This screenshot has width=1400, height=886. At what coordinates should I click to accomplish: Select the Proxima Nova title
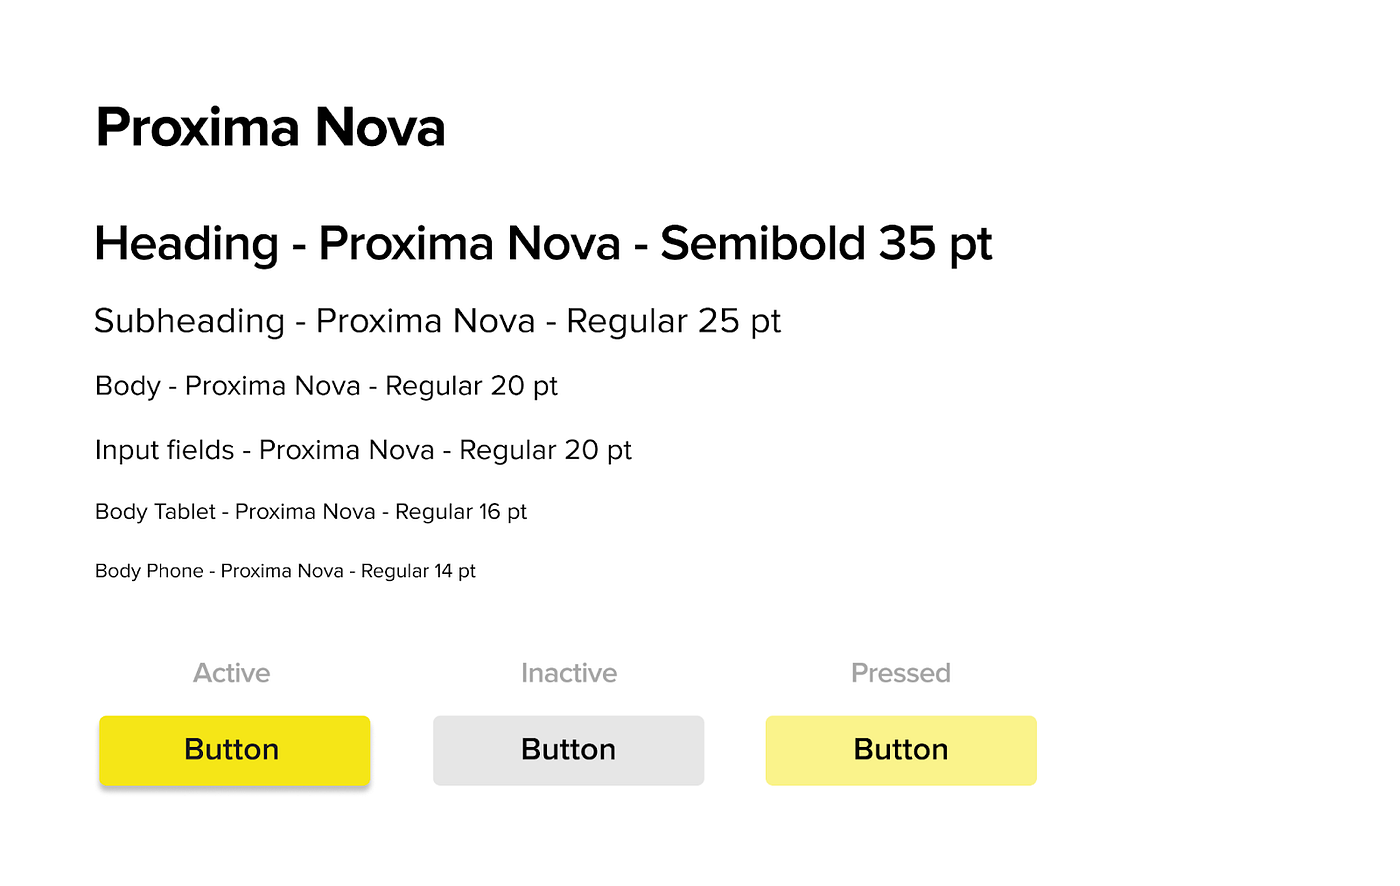[x=270, y=128]
